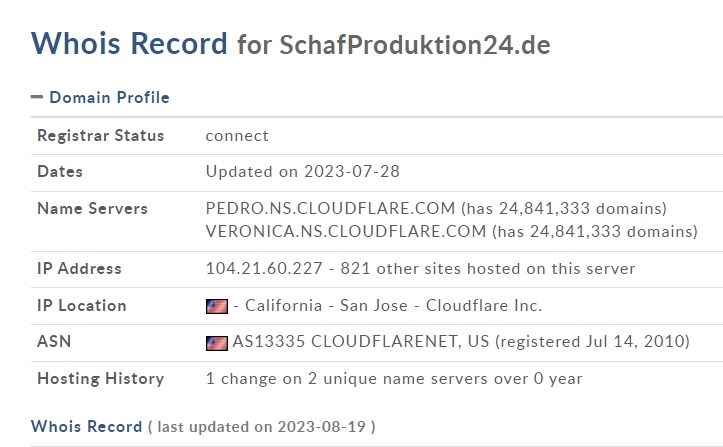Click the US flag beside AS13335
723x447 pixels.
[217, 342]
